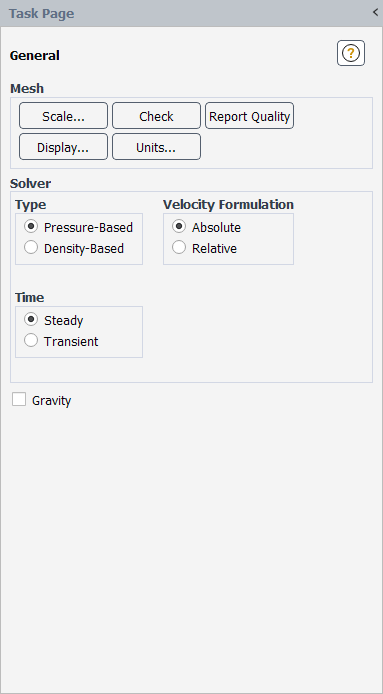Screen dimensions: 383x694
Task: Collapse the Task Page panel arrow
Action: click(375, 12)
